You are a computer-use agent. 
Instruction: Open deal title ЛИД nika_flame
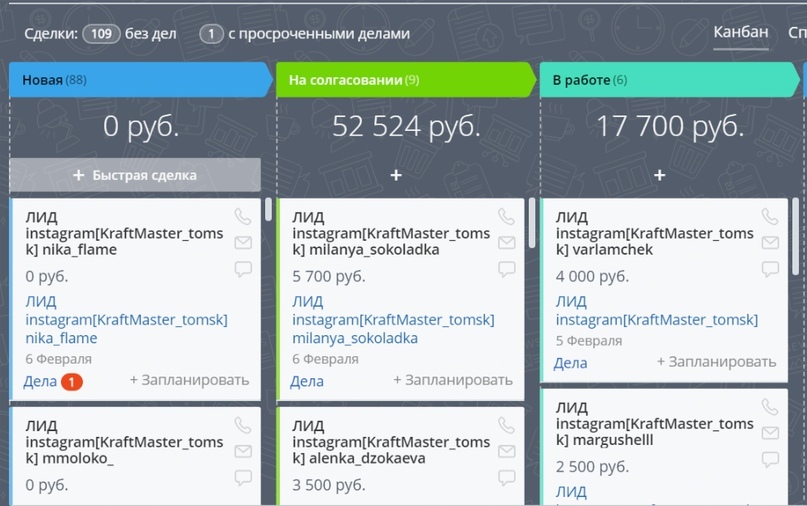(124, 233)
